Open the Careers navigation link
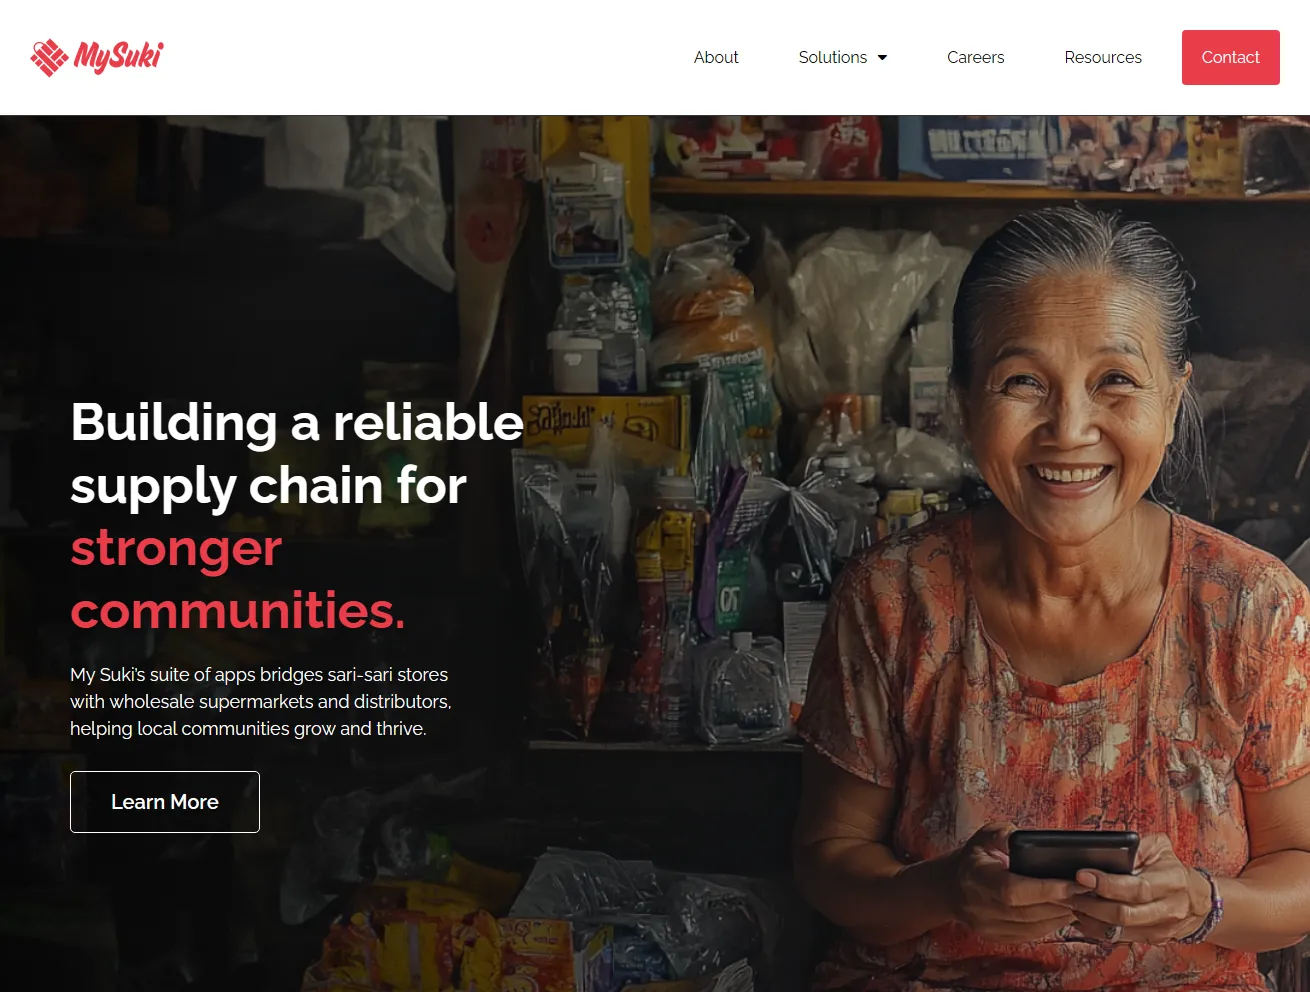Image resolution: width=1310 pixels, height=992 pixels. pos(975,57)
